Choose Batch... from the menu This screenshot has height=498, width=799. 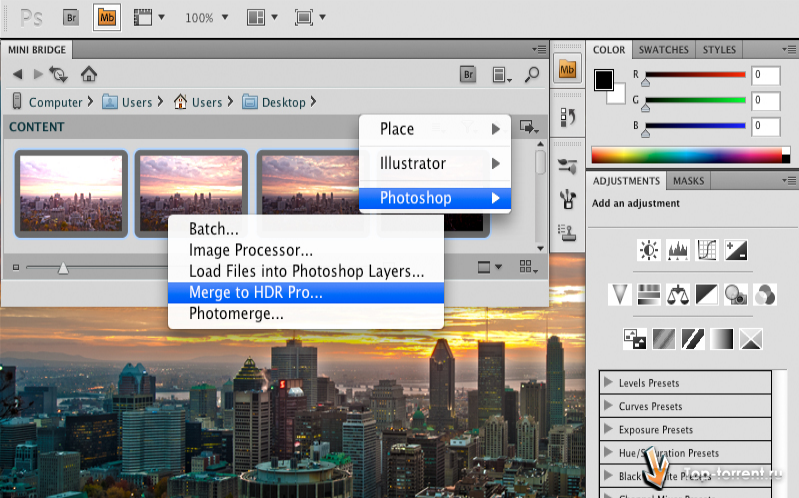[306, 229]
